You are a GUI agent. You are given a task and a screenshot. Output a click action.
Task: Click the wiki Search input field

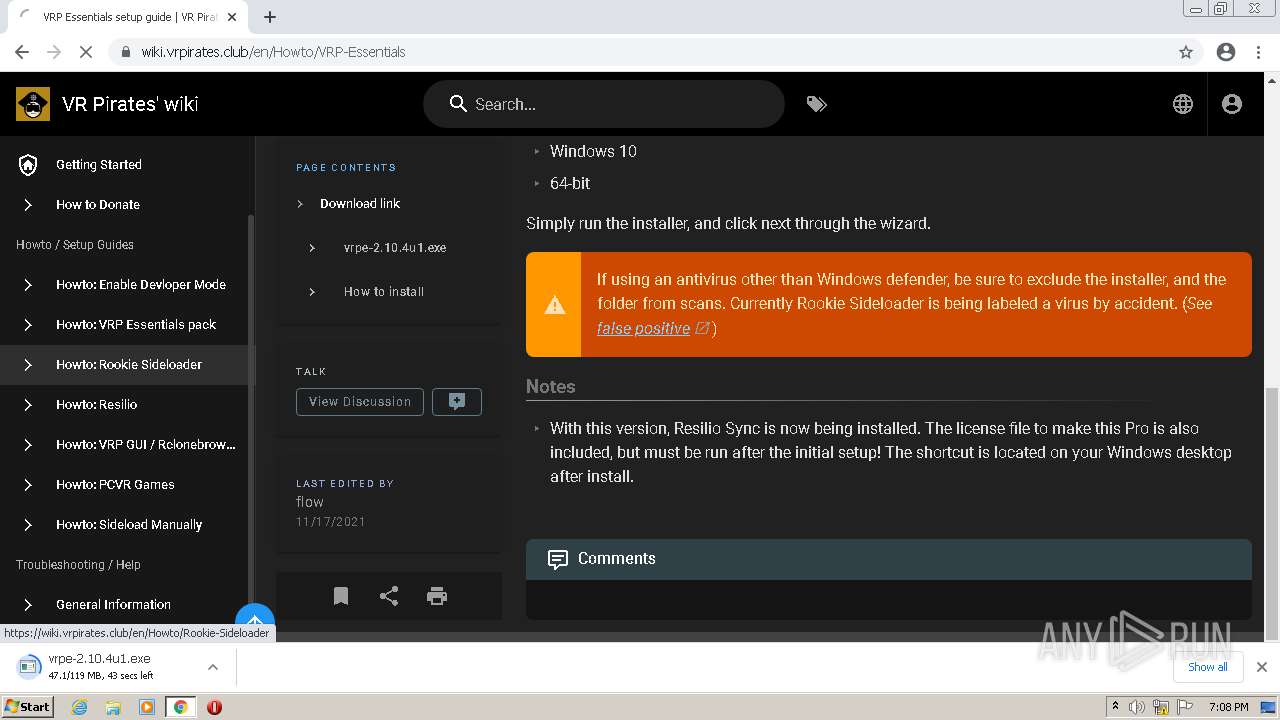(x=604, y=104)
